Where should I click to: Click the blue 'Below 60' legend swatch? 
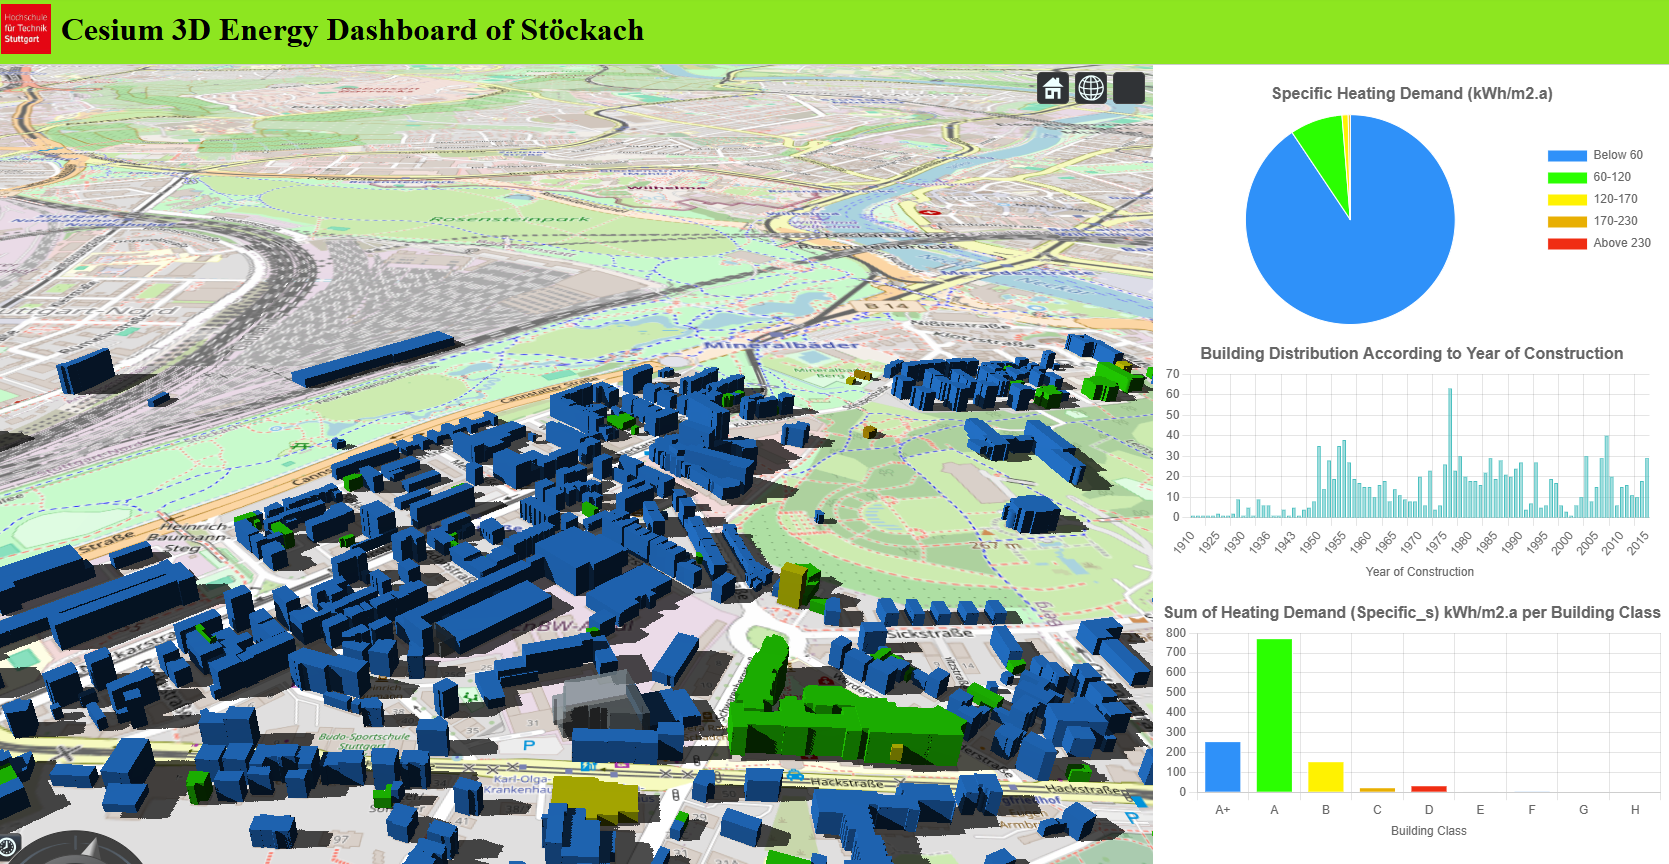click(1567, 156)
